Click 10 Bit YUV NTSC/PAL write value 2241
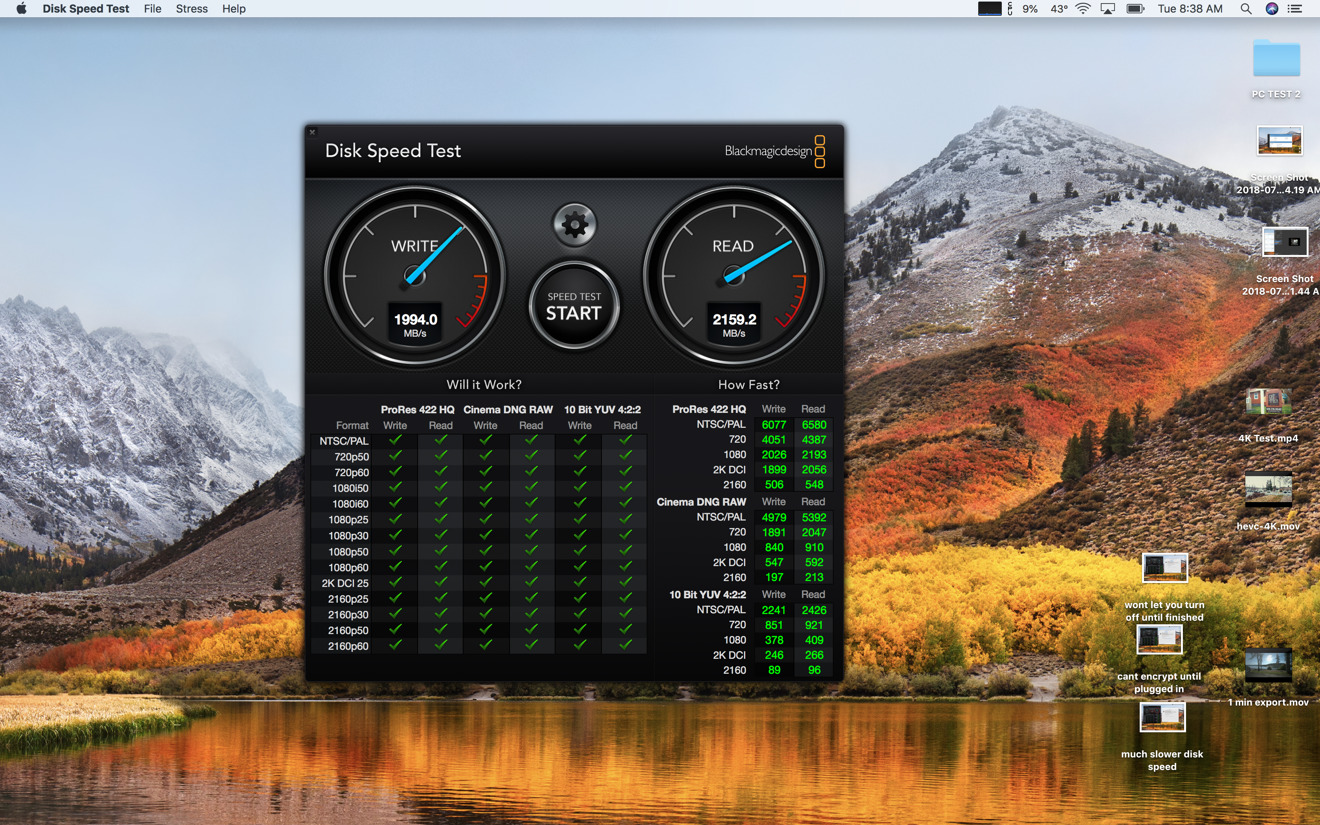Viewport: 1320px width, 825px height. 774,610
